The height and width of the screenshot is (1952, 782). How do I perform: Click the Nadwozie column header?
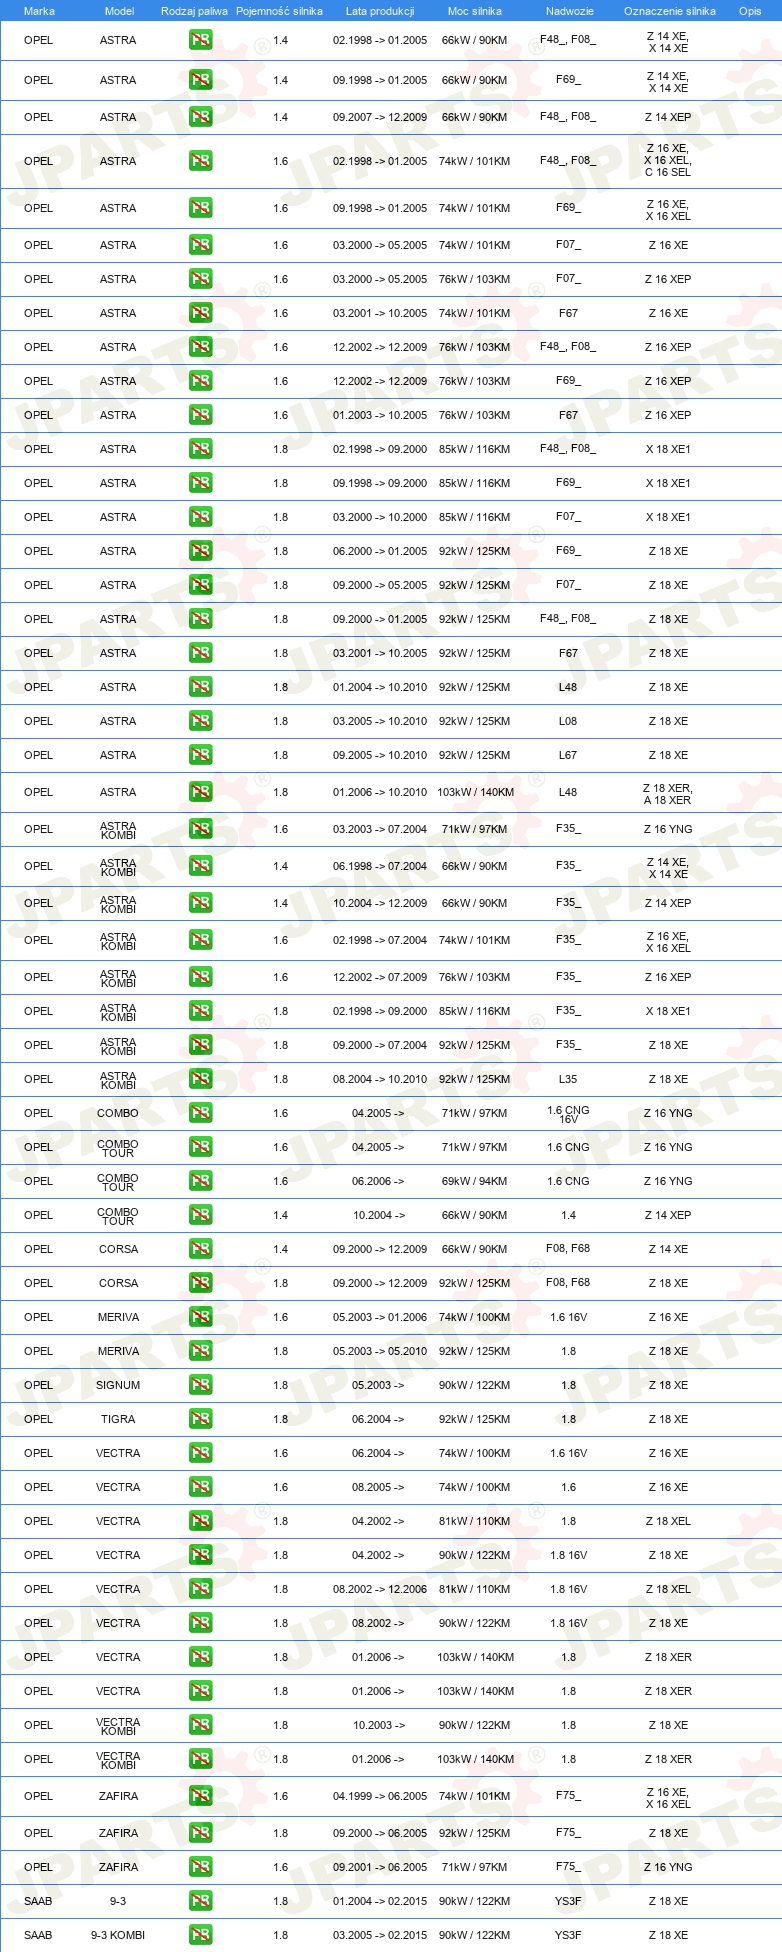(x=569, y=11)
